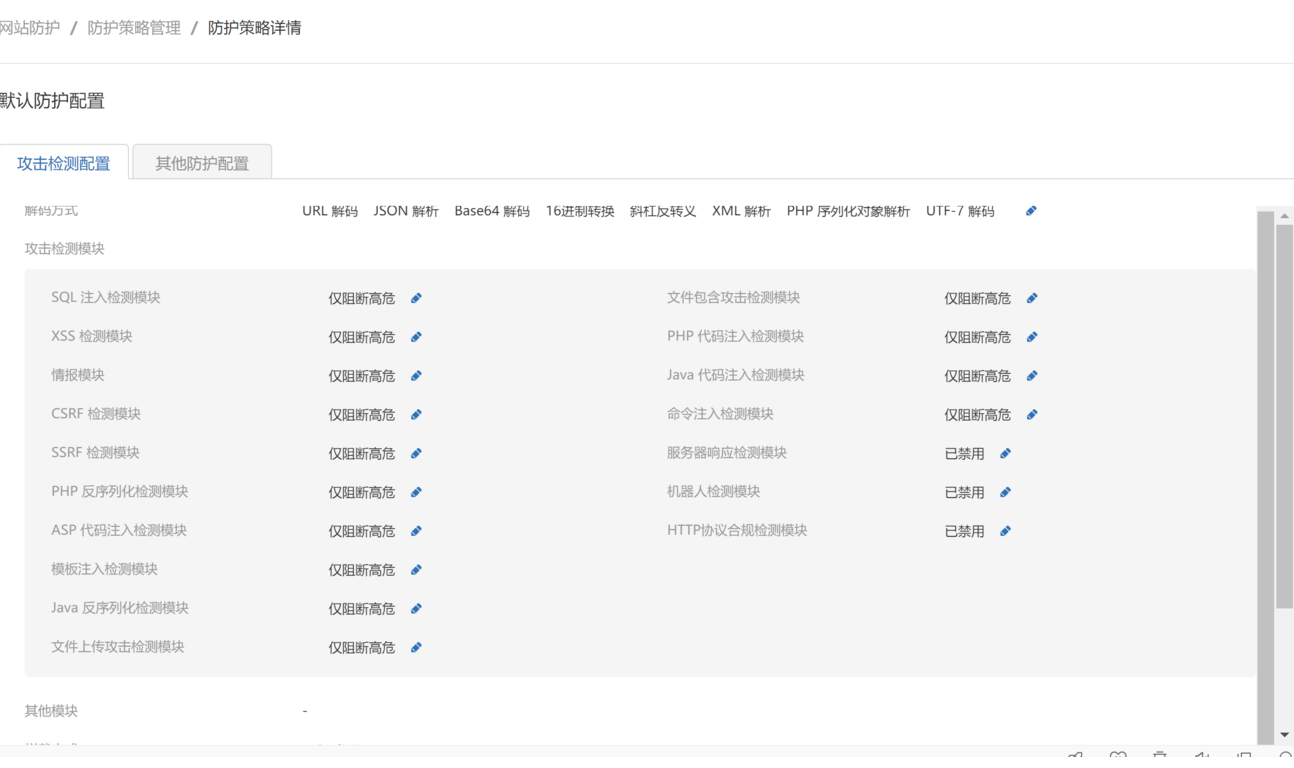Click edit icon for SQL 注入检测模块

(416, 298)
